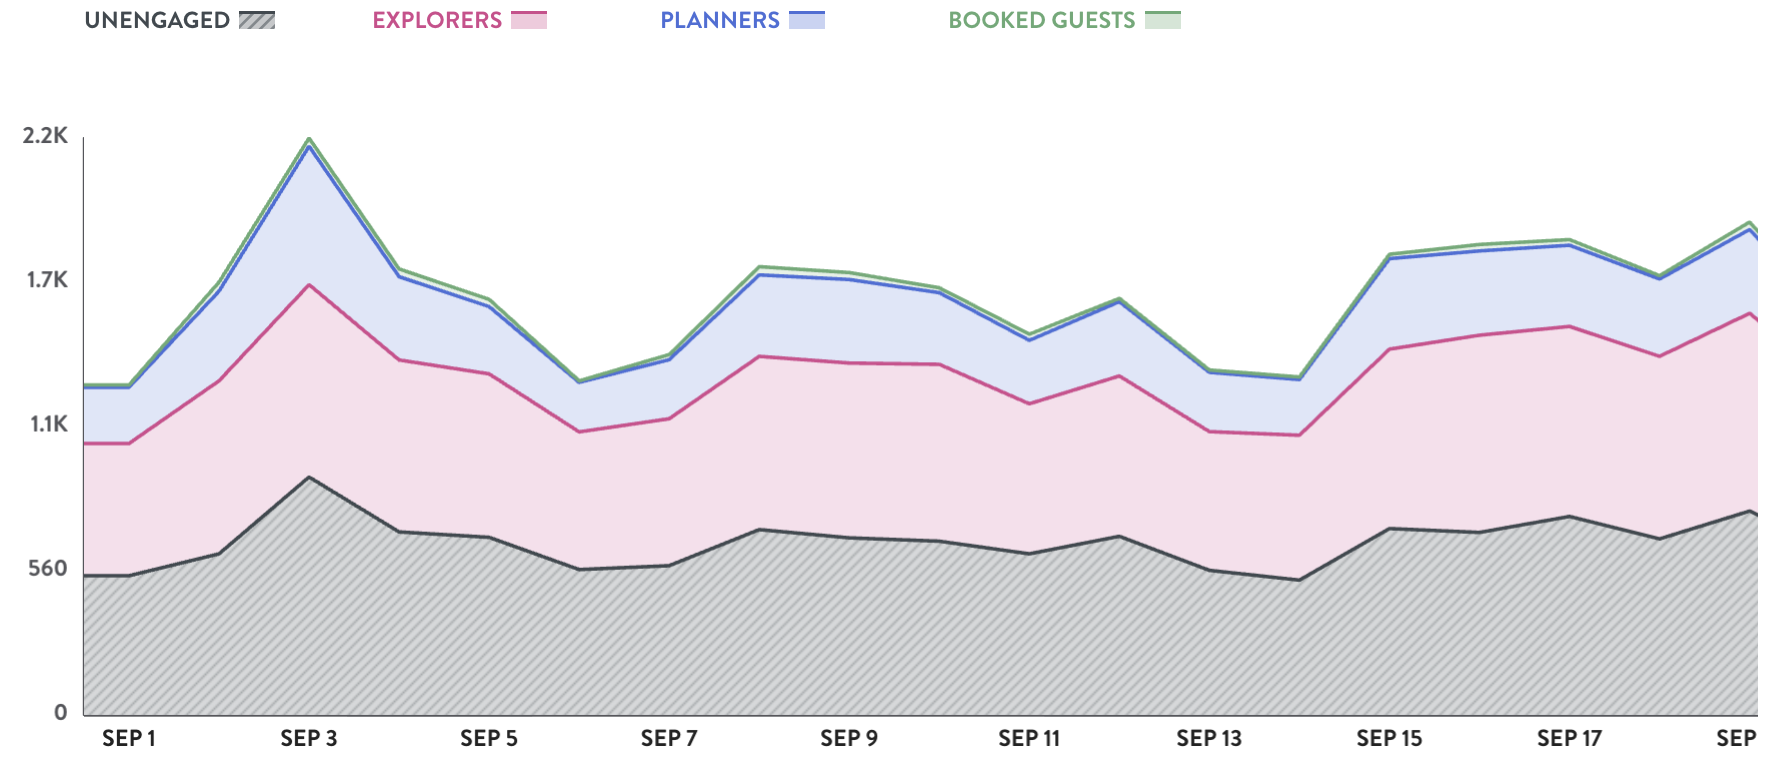The height and width of the screenshot is (773, 1780).
Task: Click the 1.7K y-axis label
Action: pos(47,280)
